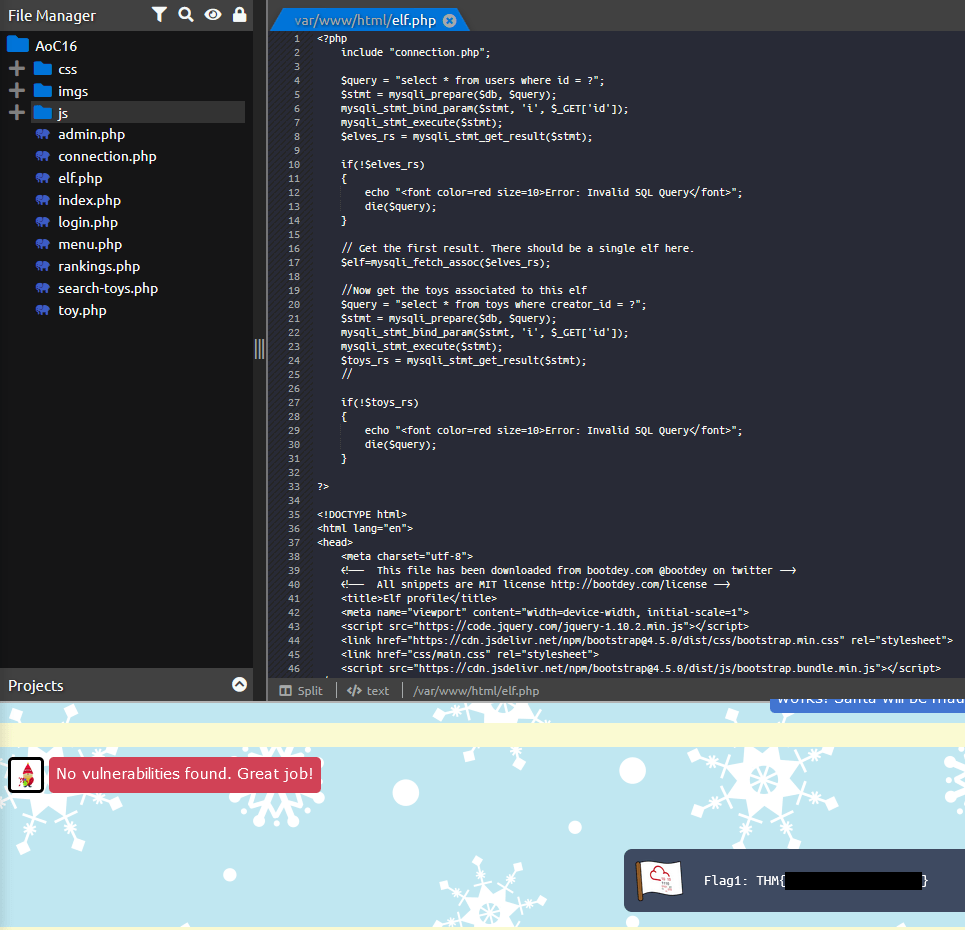The height and width of the screenshot is (930, 965).
Task: Click the elf avatar icon beside the alert
Action: (26, 775)
